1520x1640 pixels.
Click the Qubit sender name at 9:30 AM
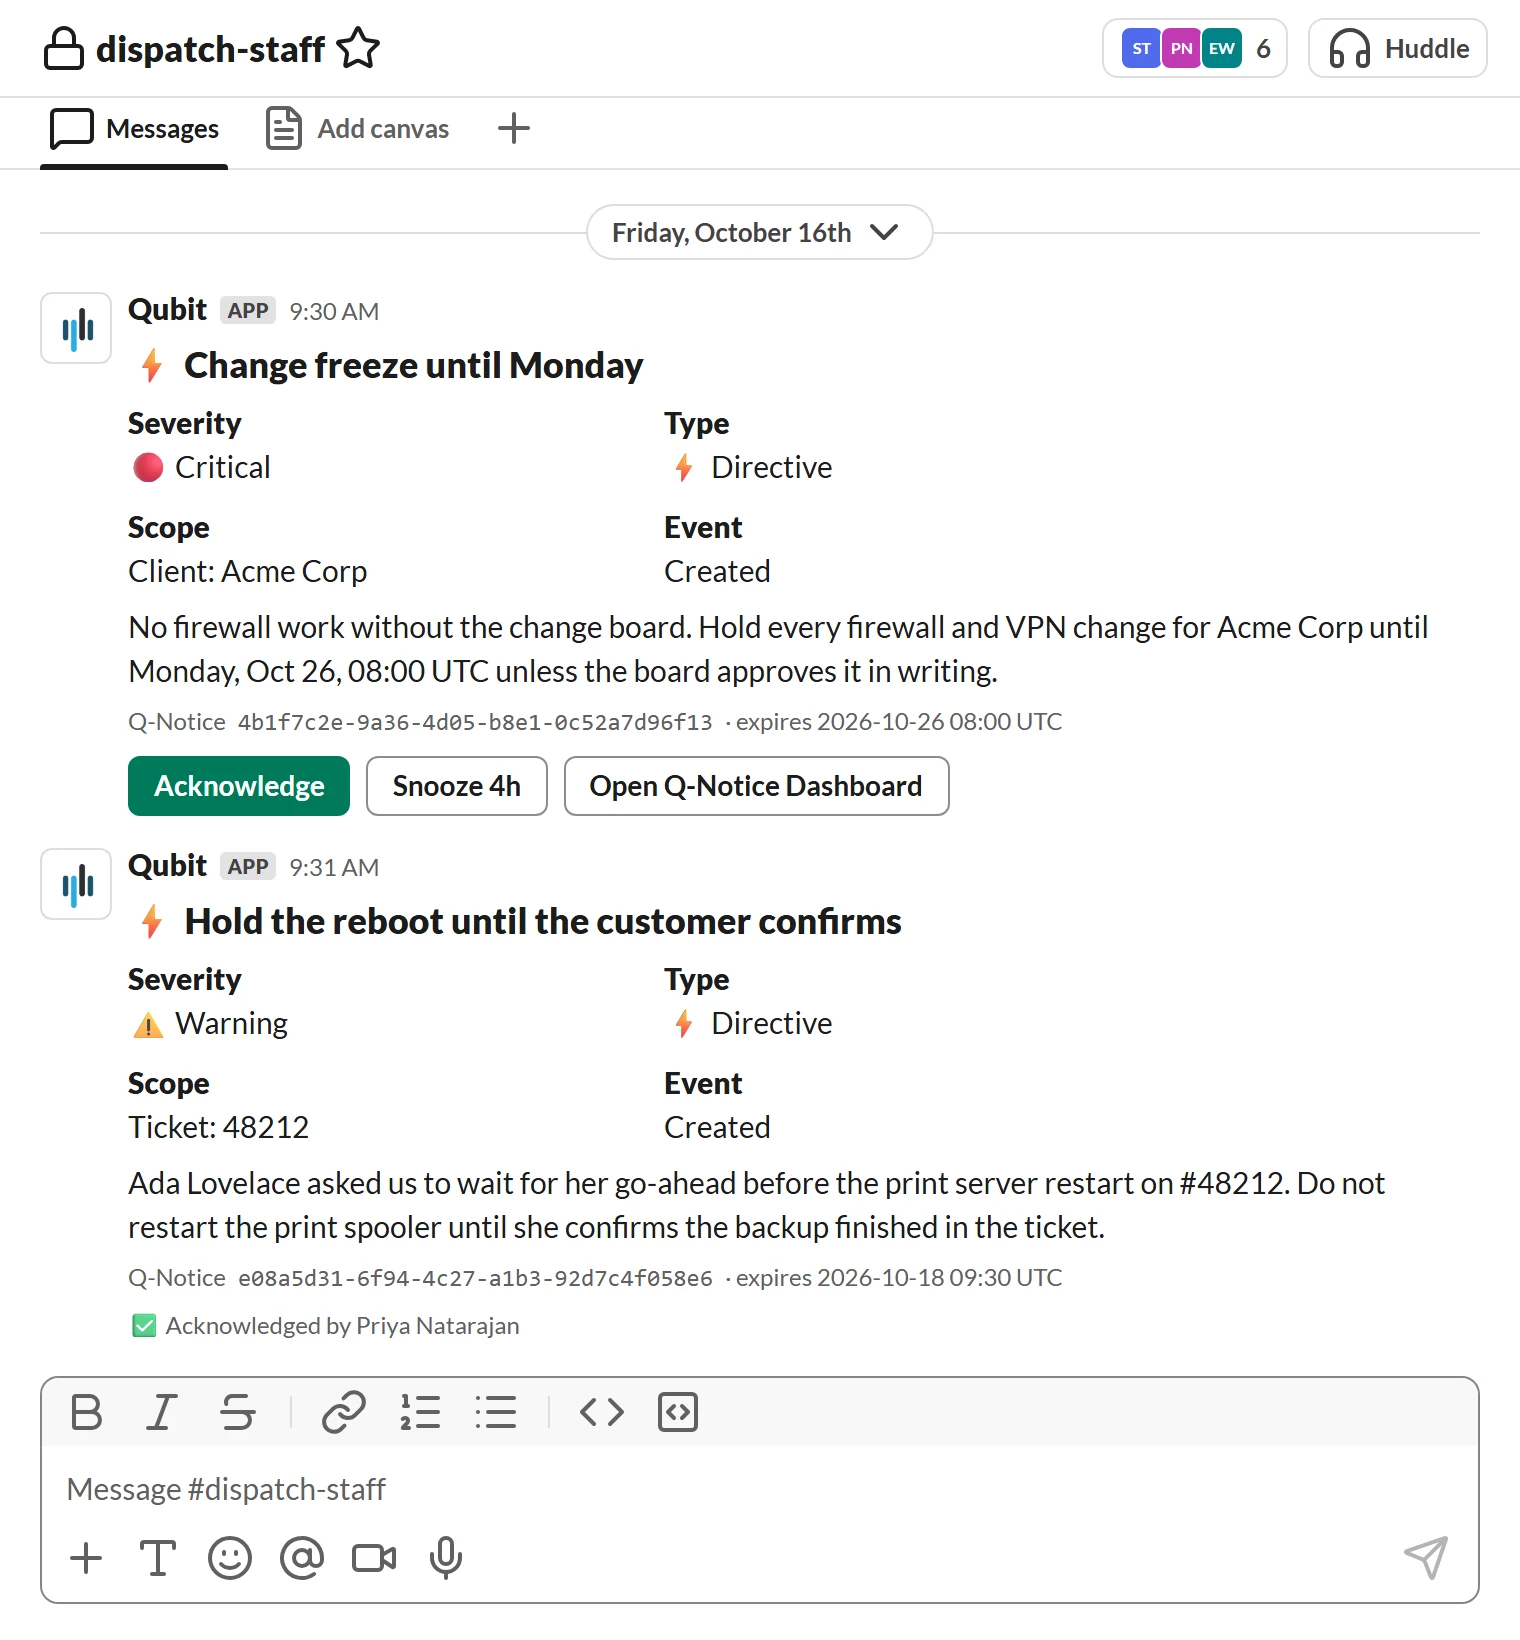pyautogui.click(x=167, y=310)
